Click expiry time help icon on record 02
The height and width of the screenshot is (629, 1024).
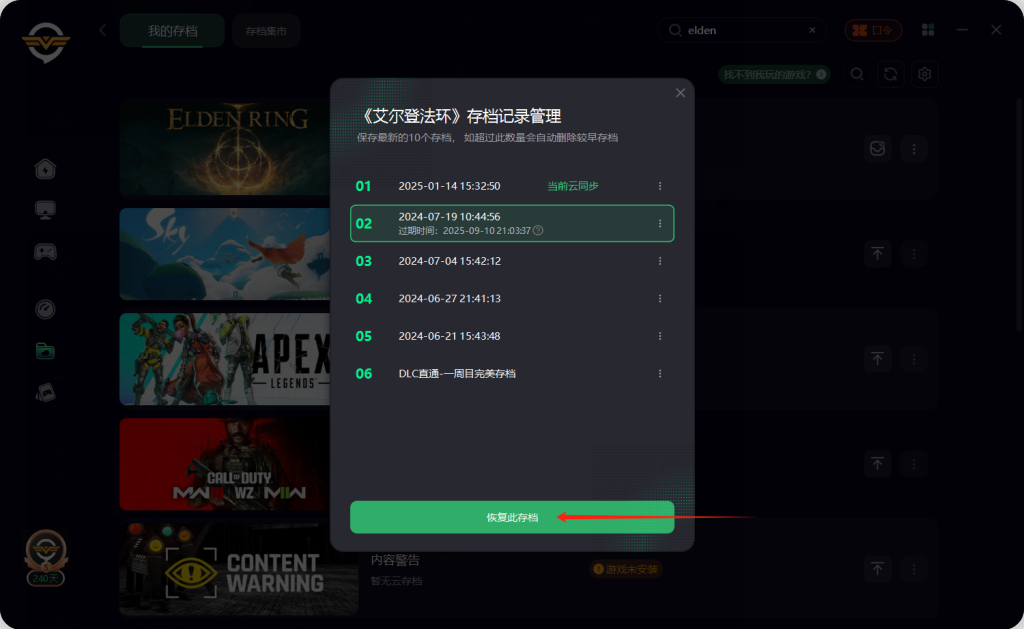point(537,230)
